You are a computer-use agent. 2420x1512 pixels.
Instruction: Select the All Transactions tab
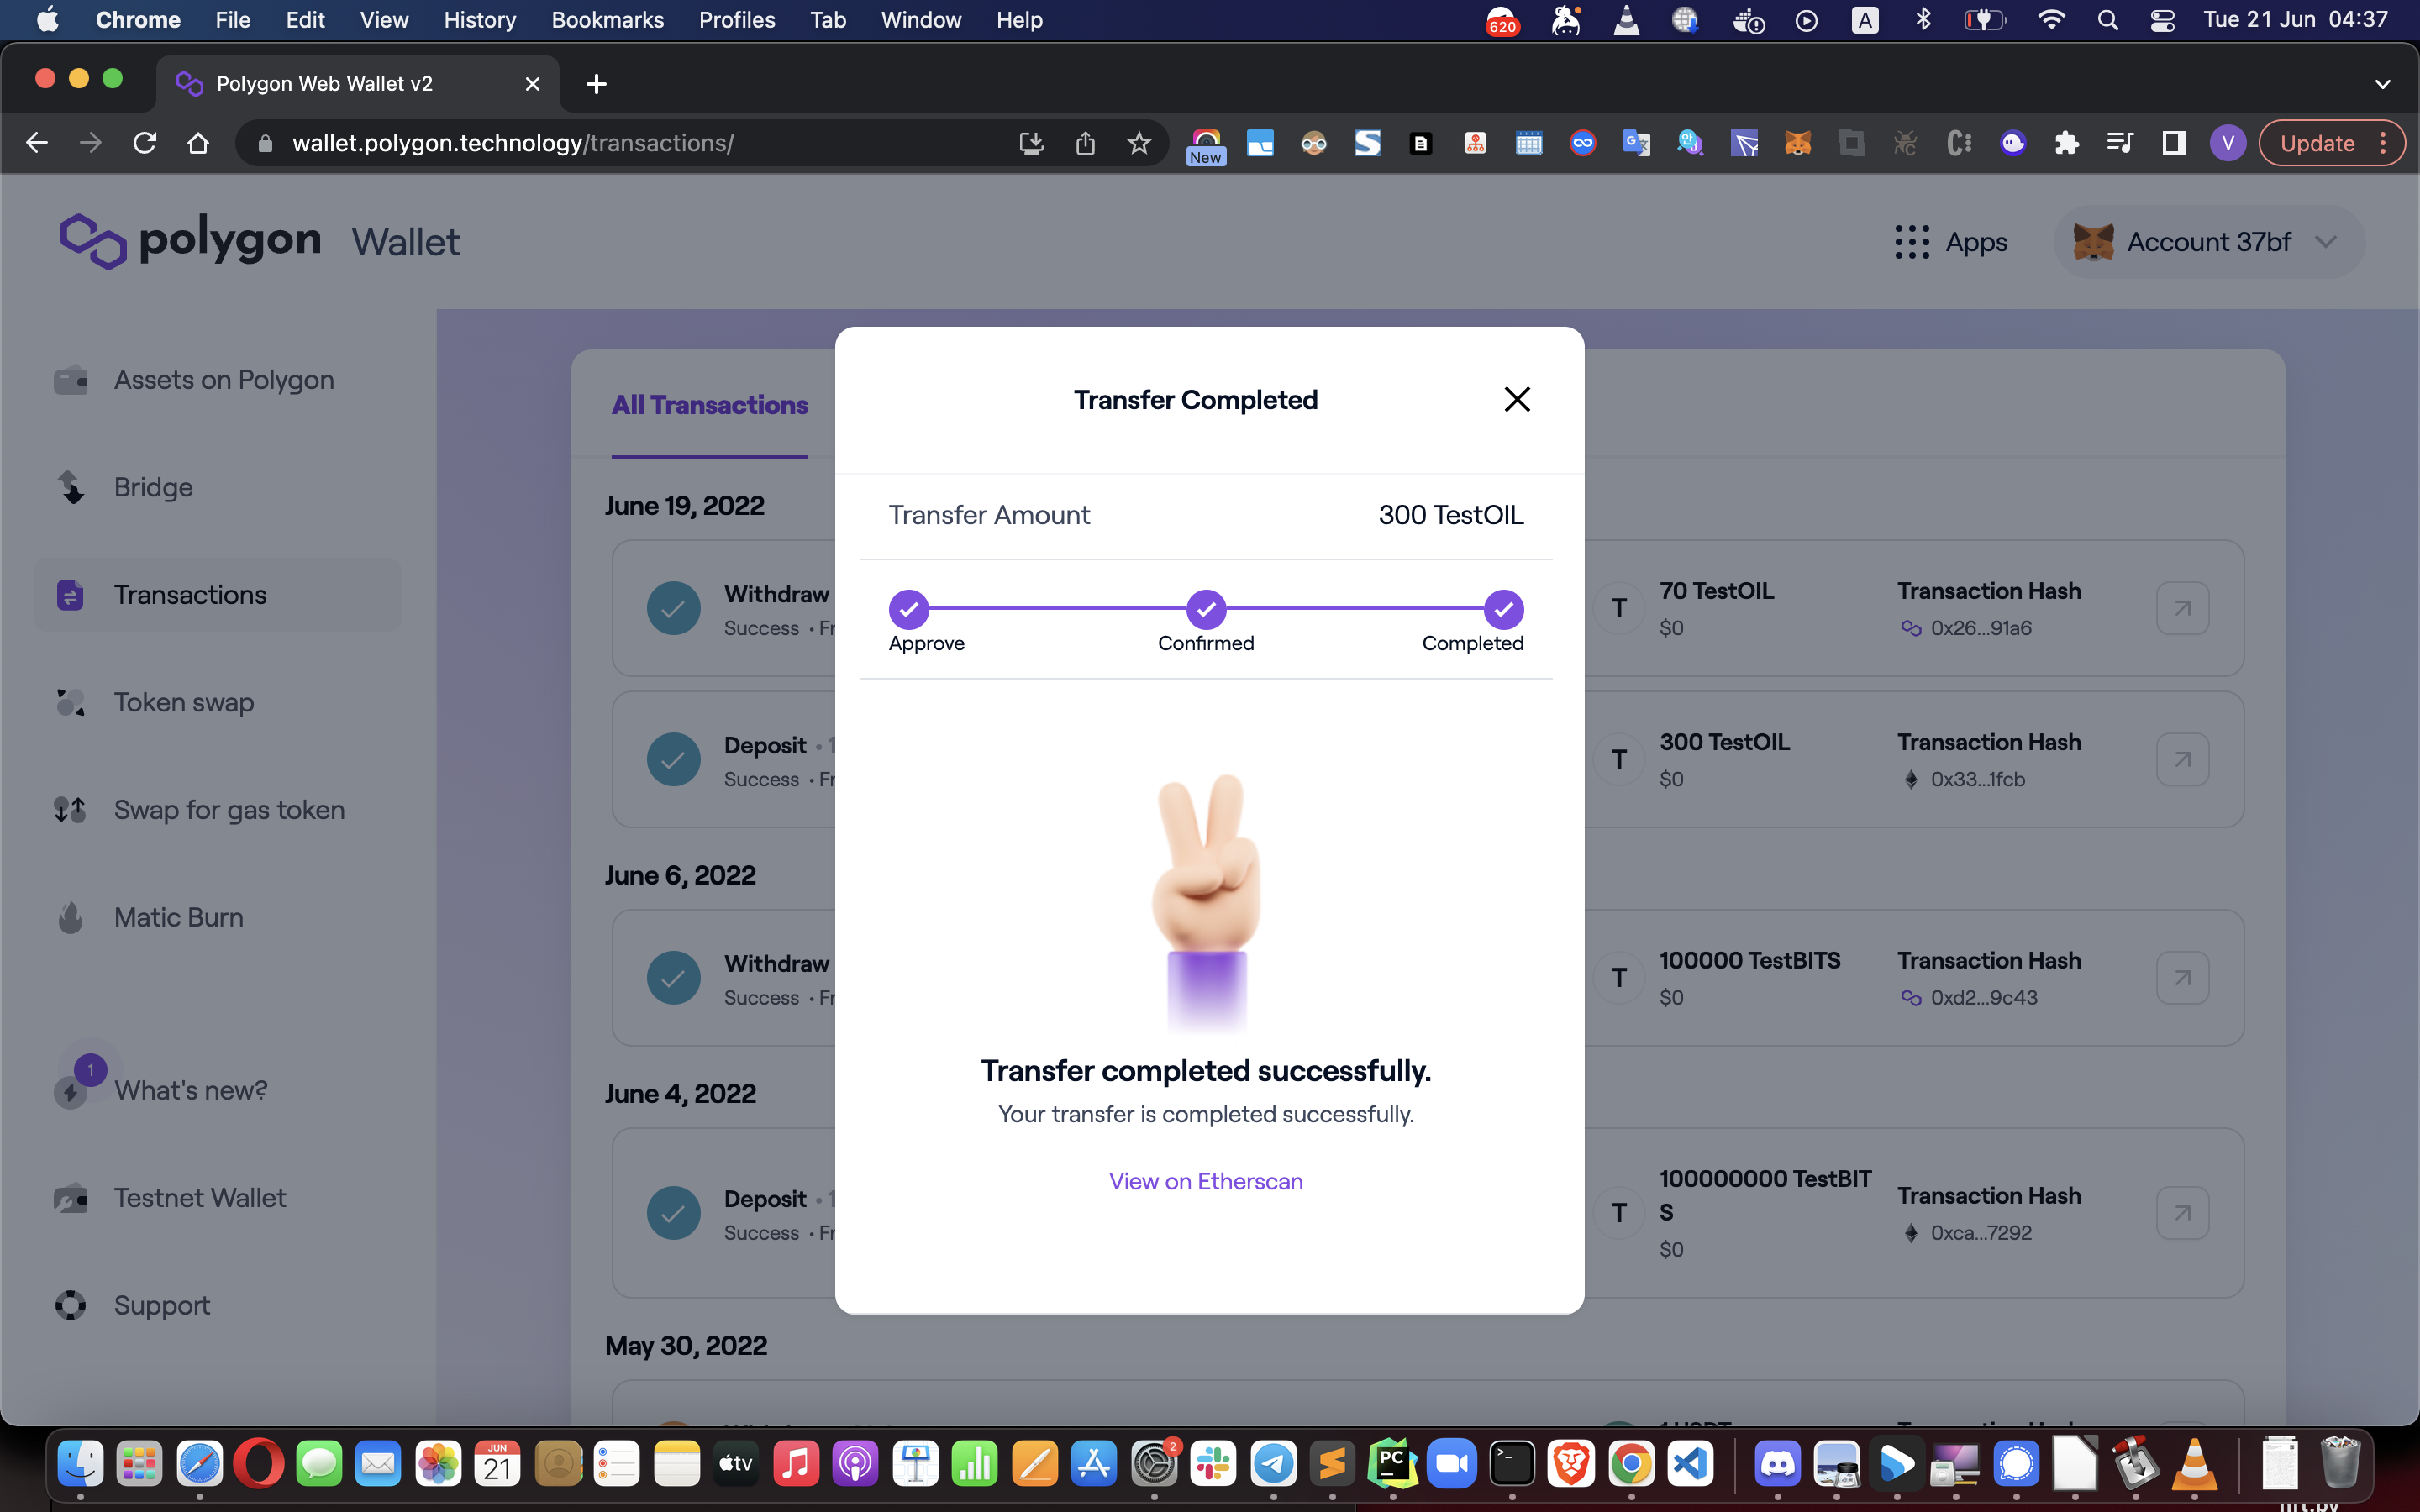click(709, 405)
